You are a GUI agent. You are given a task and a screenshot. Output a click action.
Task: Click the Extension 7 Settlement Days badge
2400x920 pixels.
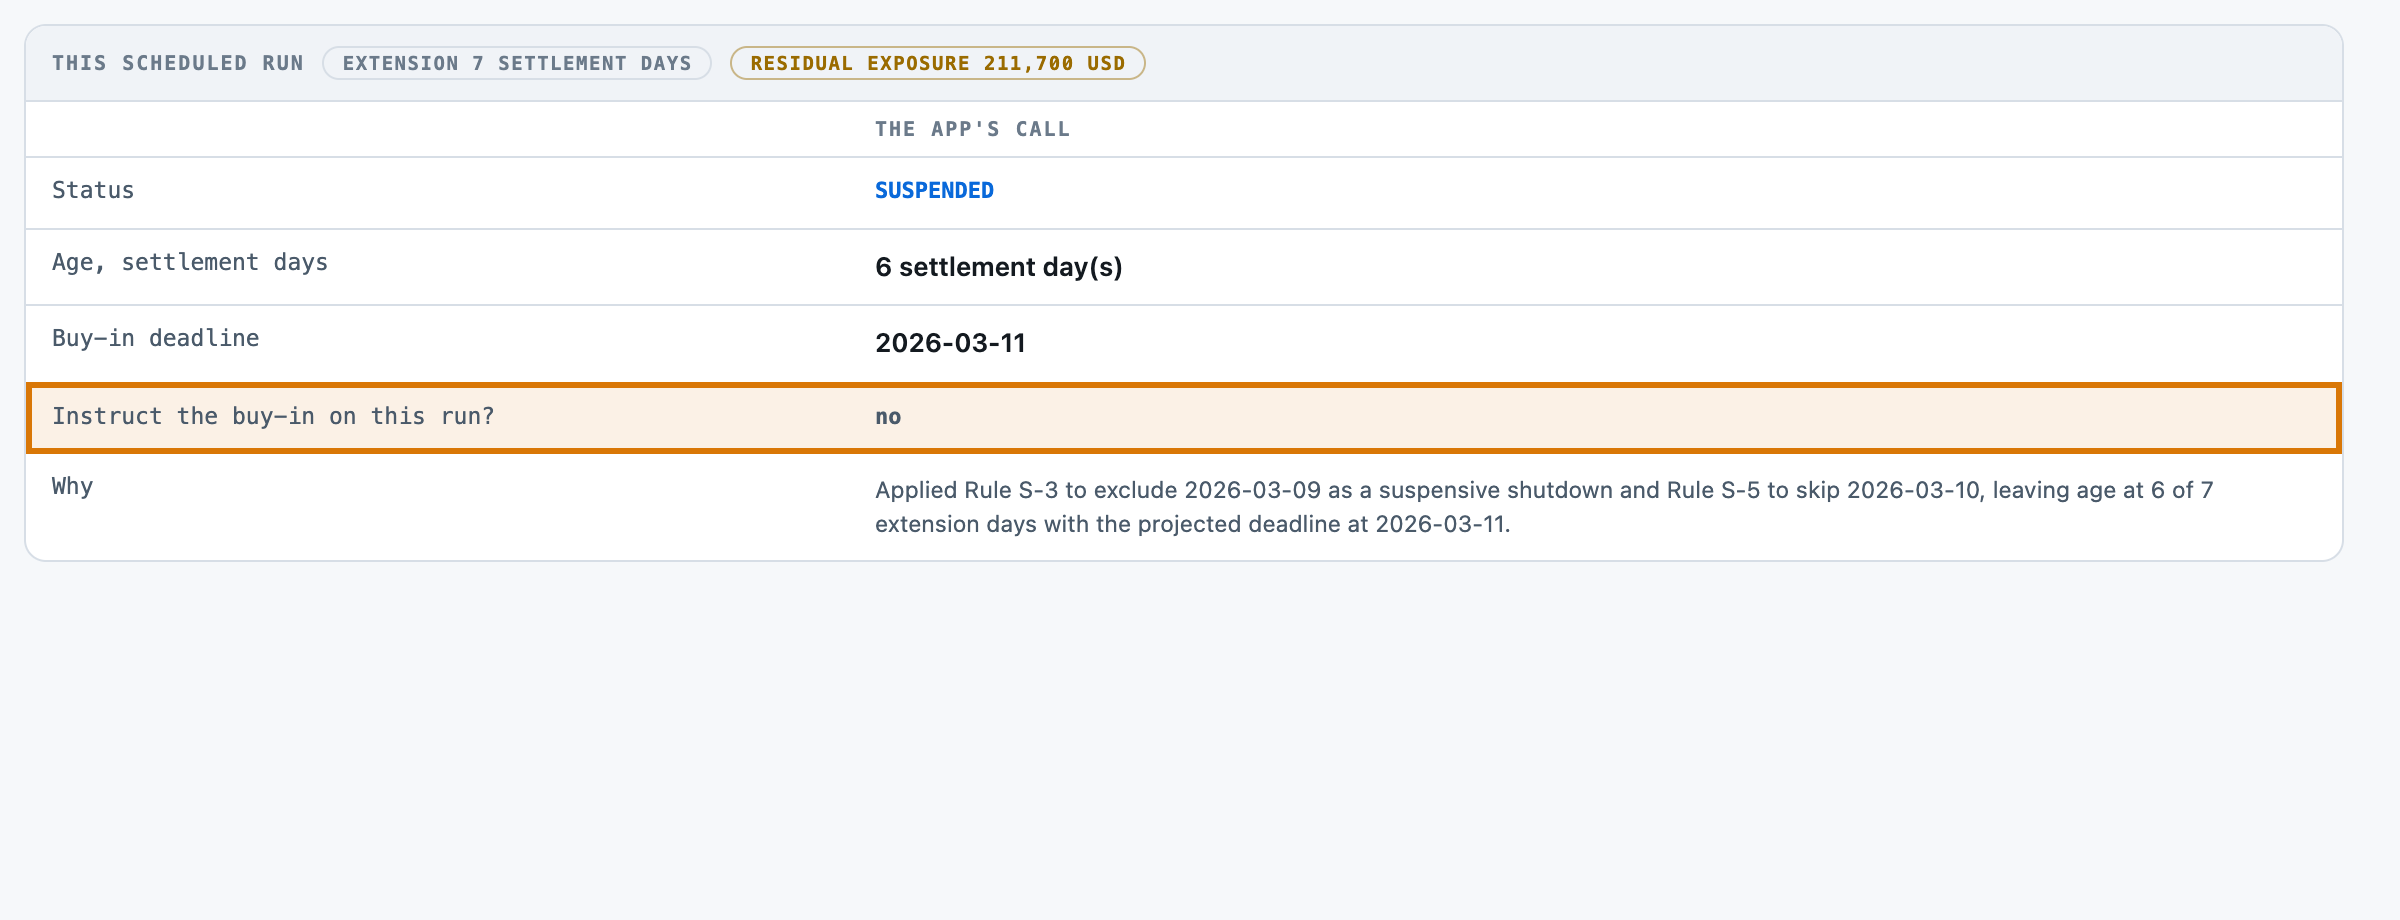517,63
